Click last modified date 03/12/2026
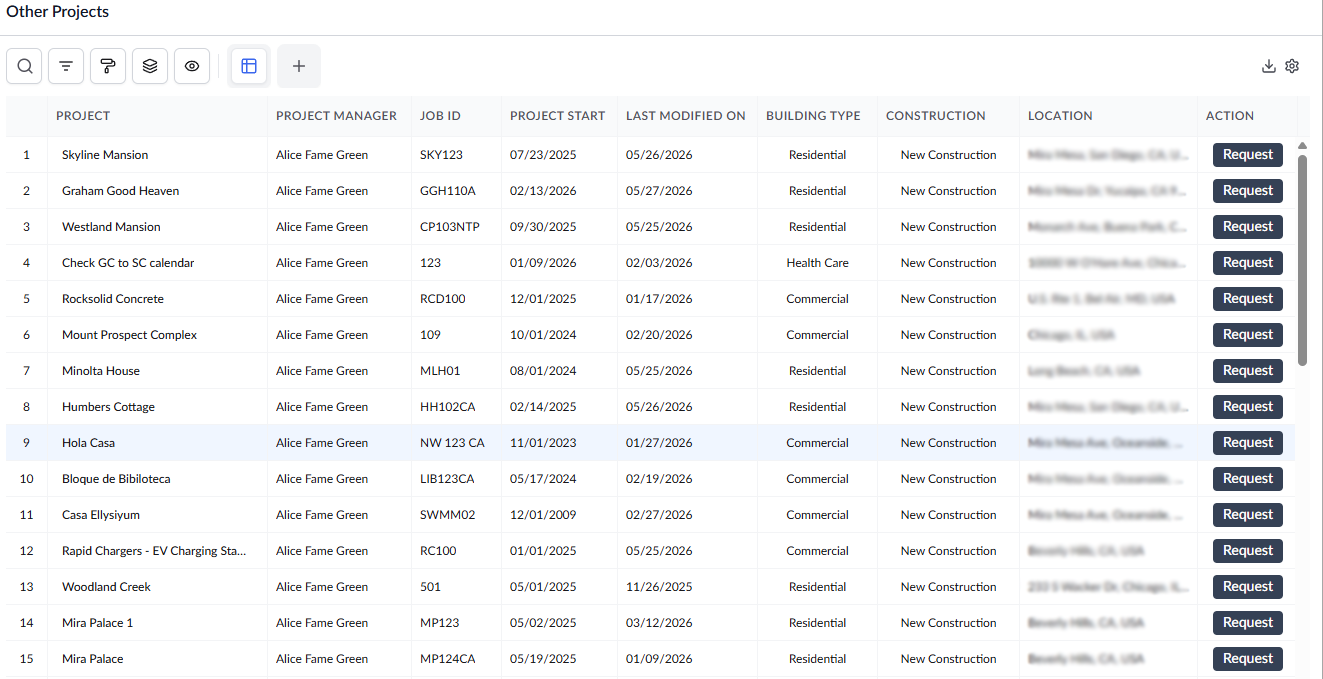Image resolution: width=1323 pixels, height=679 pixels. pos(659,623)
